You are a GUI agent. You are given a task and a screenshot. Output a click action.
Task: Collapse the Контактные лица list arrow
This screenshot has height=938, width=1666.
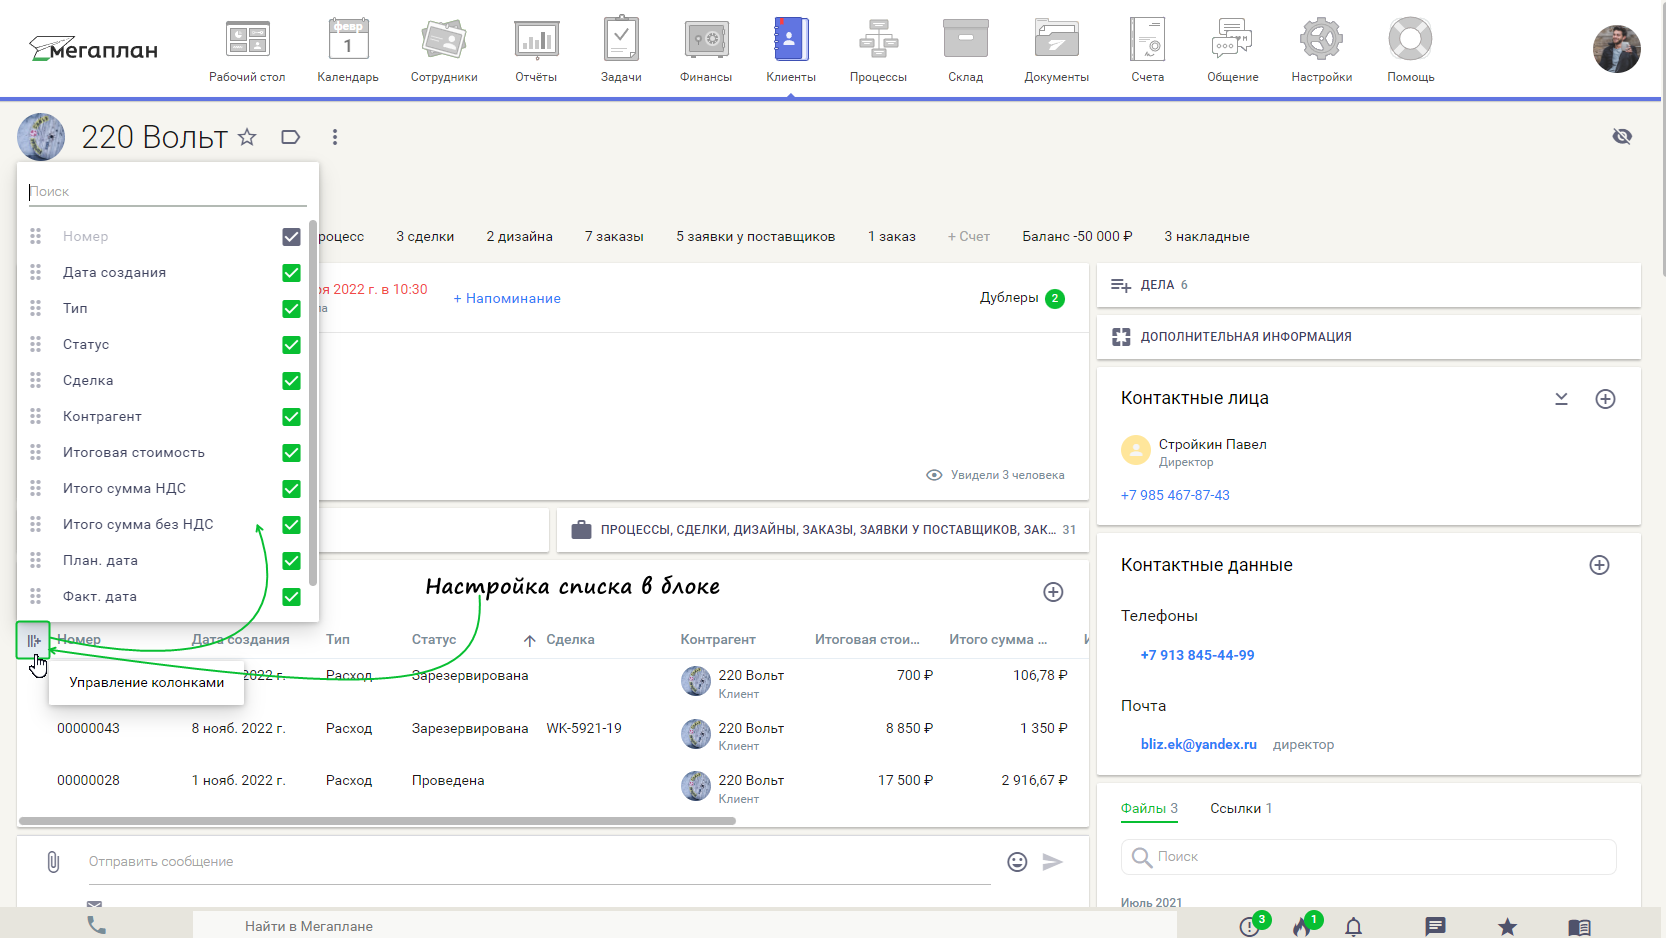click(1561, 399)
